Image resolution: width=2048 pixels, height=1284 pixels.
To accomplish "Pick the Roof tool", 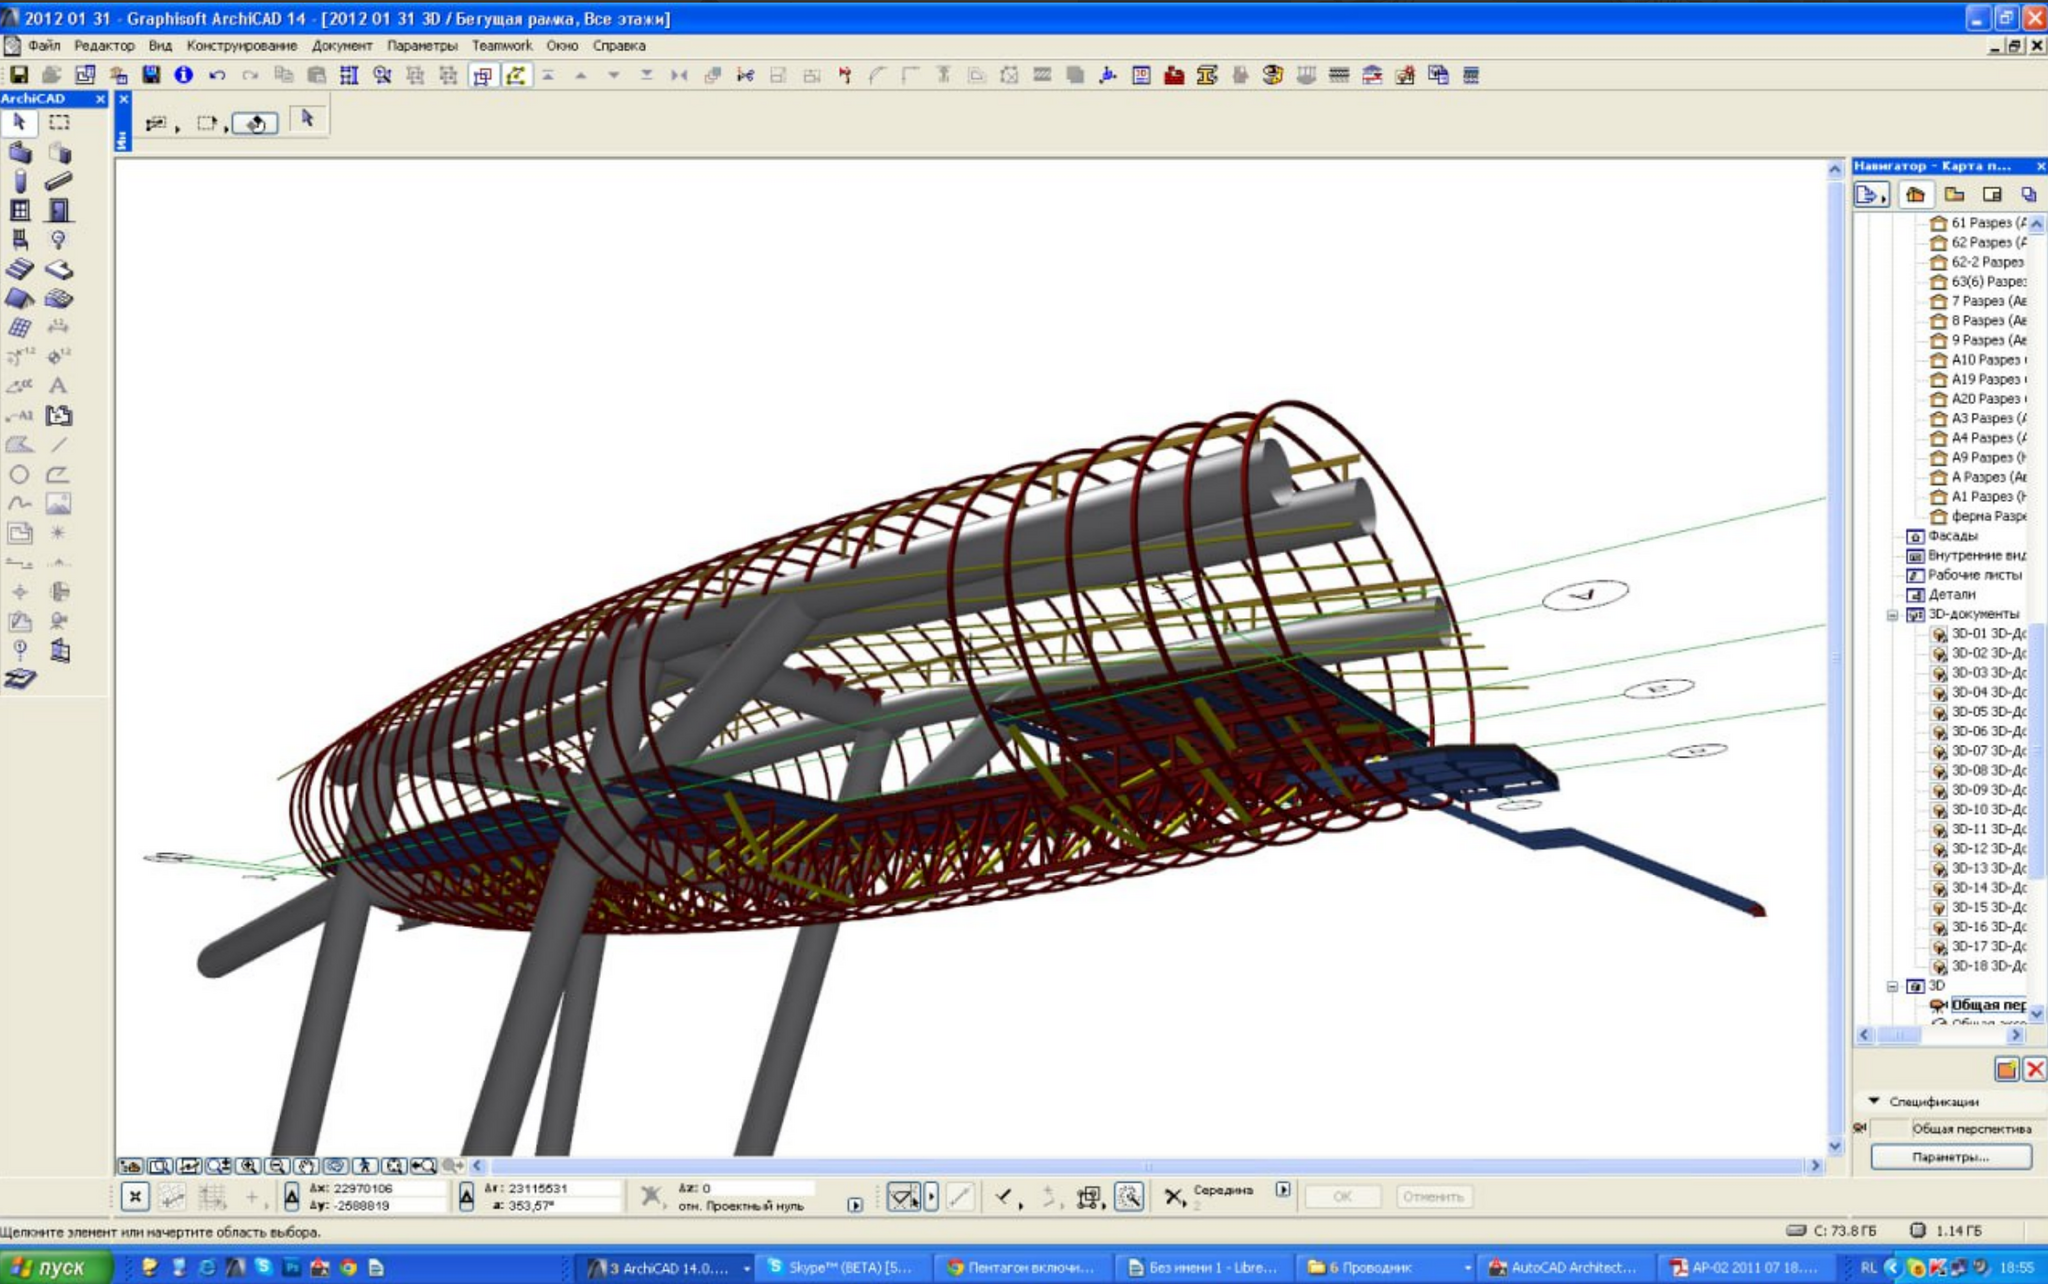I will (x=19, y=298).
